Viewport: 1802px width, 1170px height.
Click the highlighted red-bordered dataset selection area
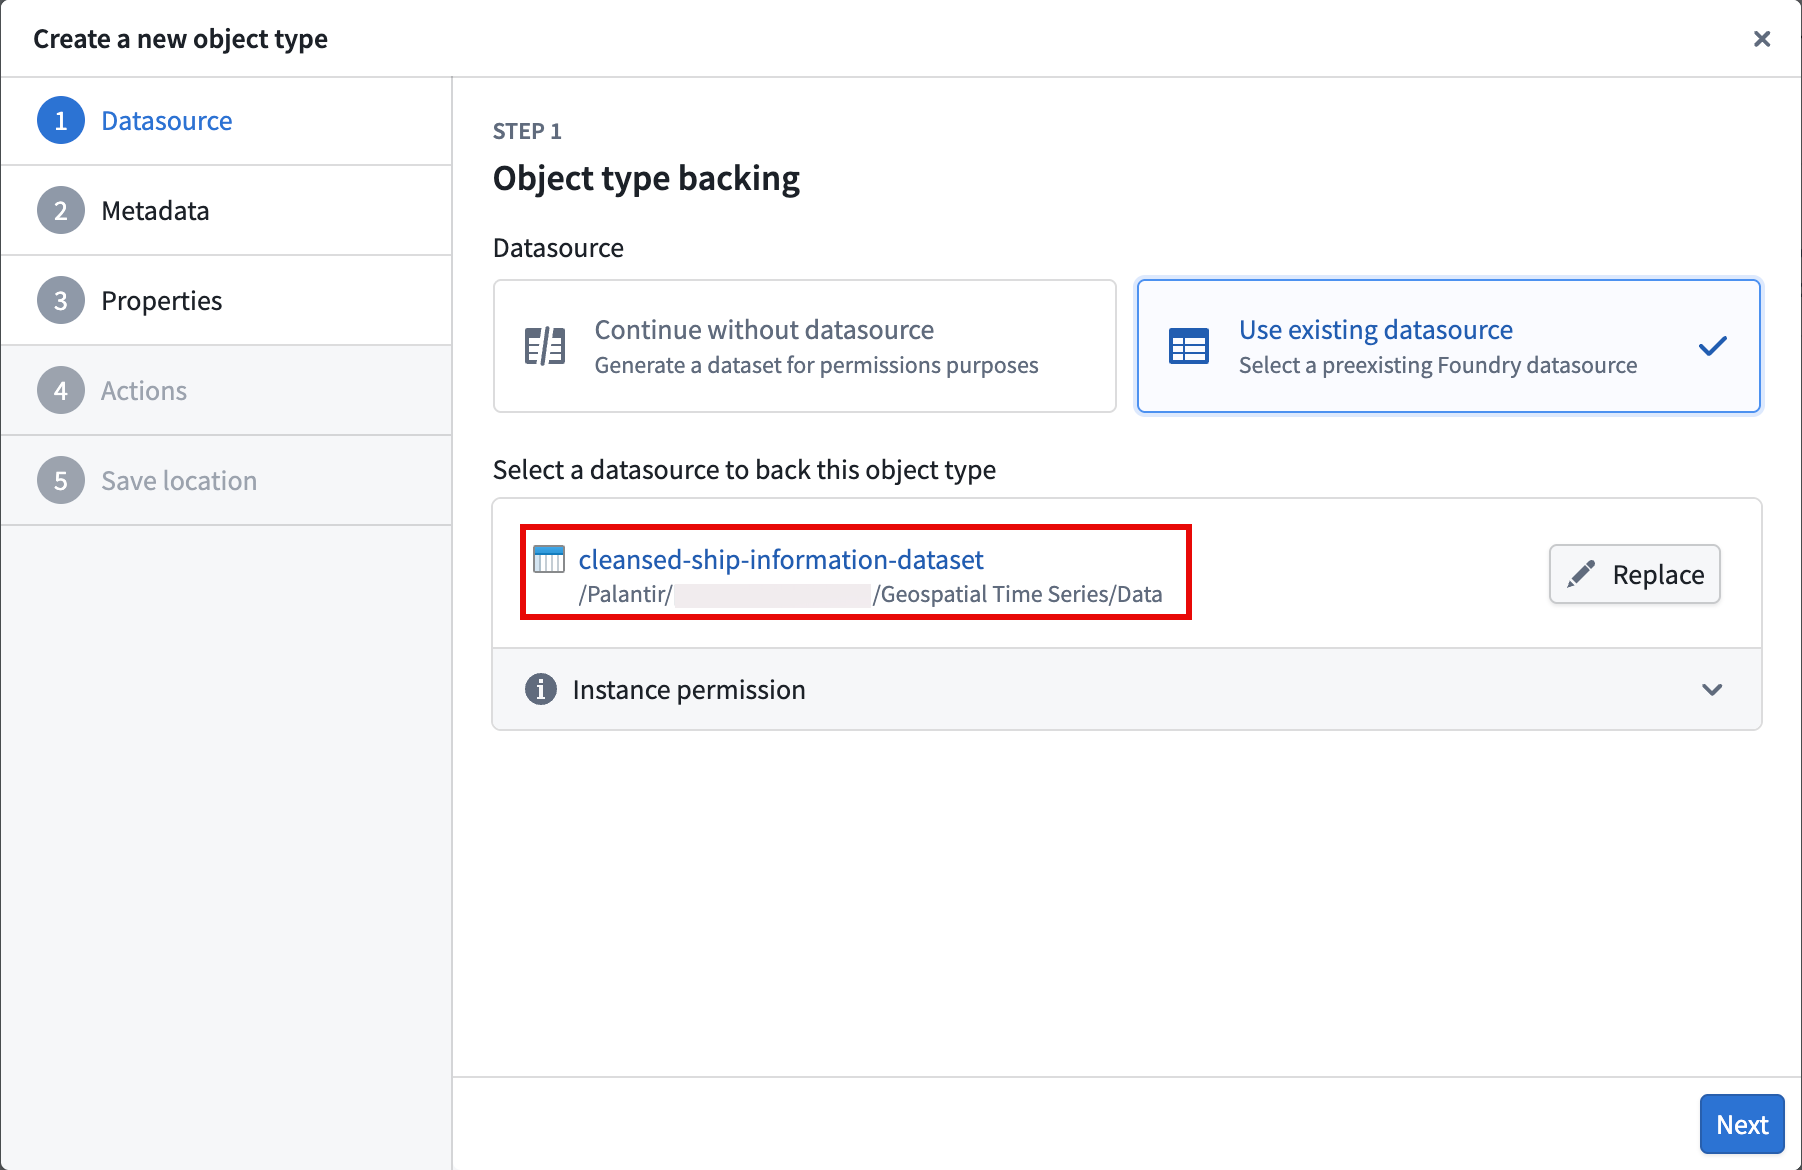tap(855, 572)
